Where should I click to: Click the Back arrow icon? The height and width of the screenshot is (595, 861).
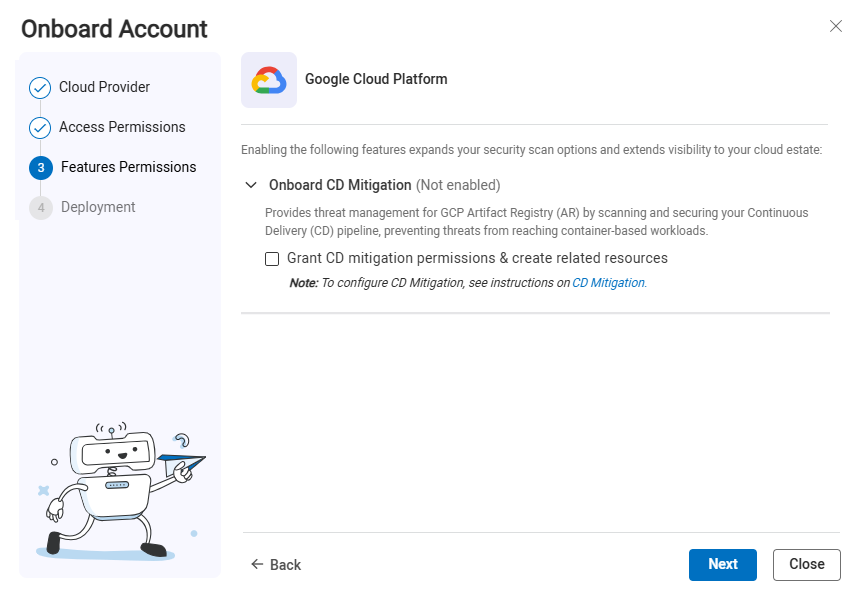point(257,565)
